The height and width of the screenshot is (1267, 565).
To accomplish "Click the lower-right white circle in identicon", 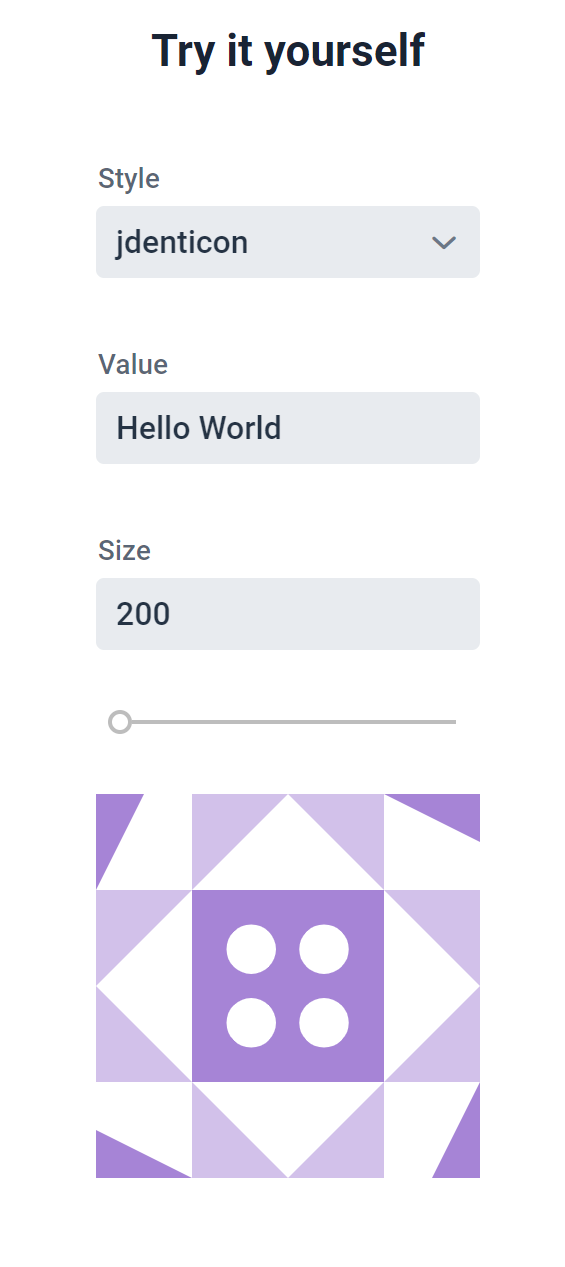I will coord(324,1023).
